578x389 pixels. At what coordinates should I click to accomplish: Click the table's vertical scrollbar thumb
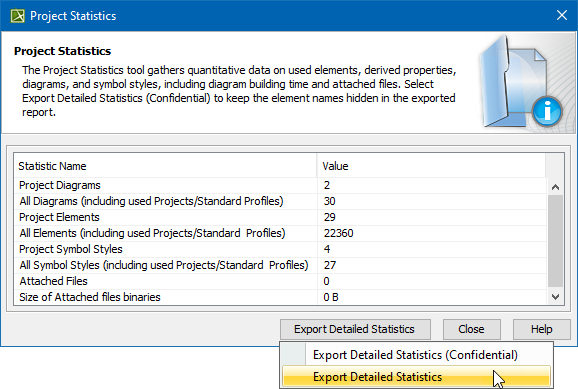(x=556, y=241)
